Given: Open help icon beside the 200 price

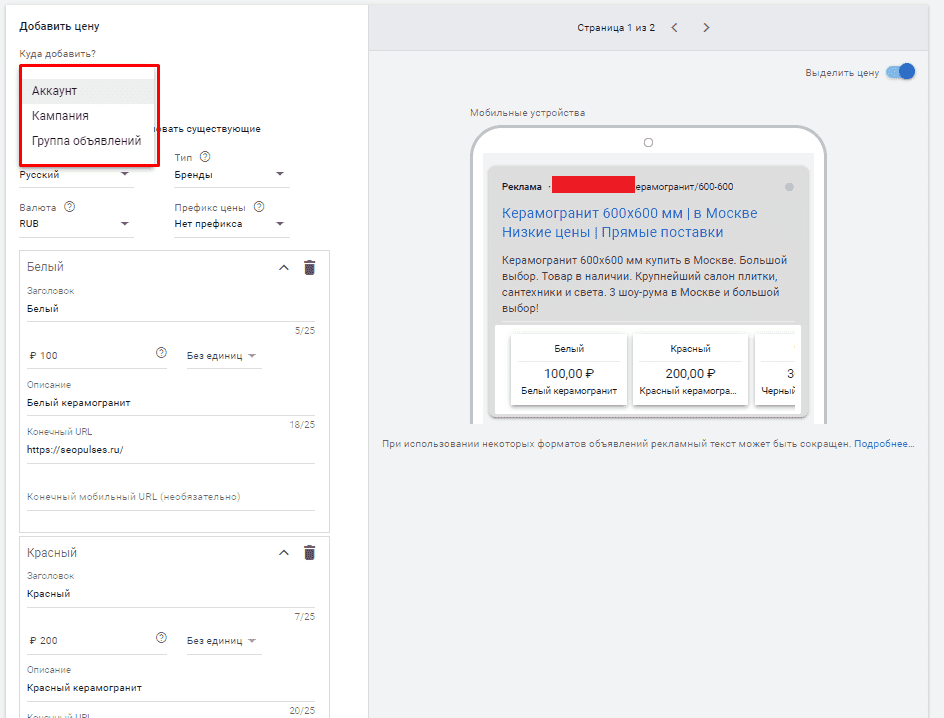Looking at the screenshot, I should click(x=161, y=638).
